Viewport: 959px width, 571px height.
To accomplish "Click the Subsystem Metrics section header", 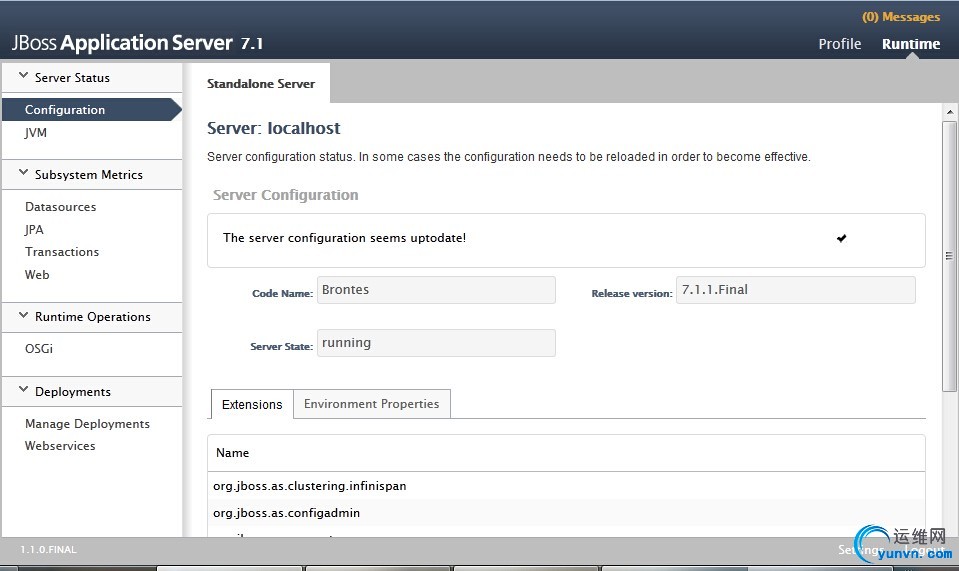I will click(x=92, y=175).
